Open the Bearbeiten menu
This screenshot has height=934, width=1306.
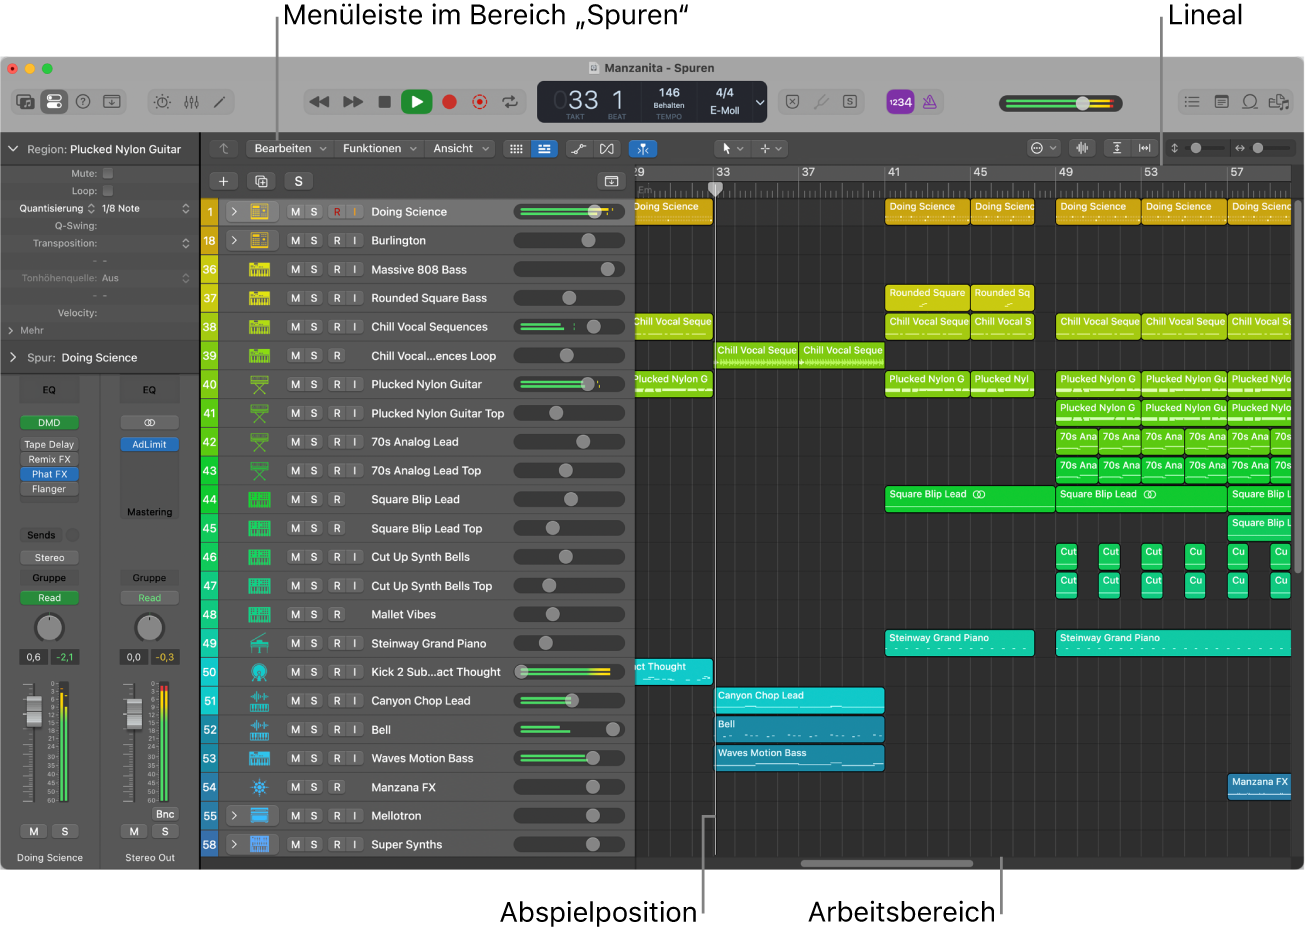(x=290, y=148)
